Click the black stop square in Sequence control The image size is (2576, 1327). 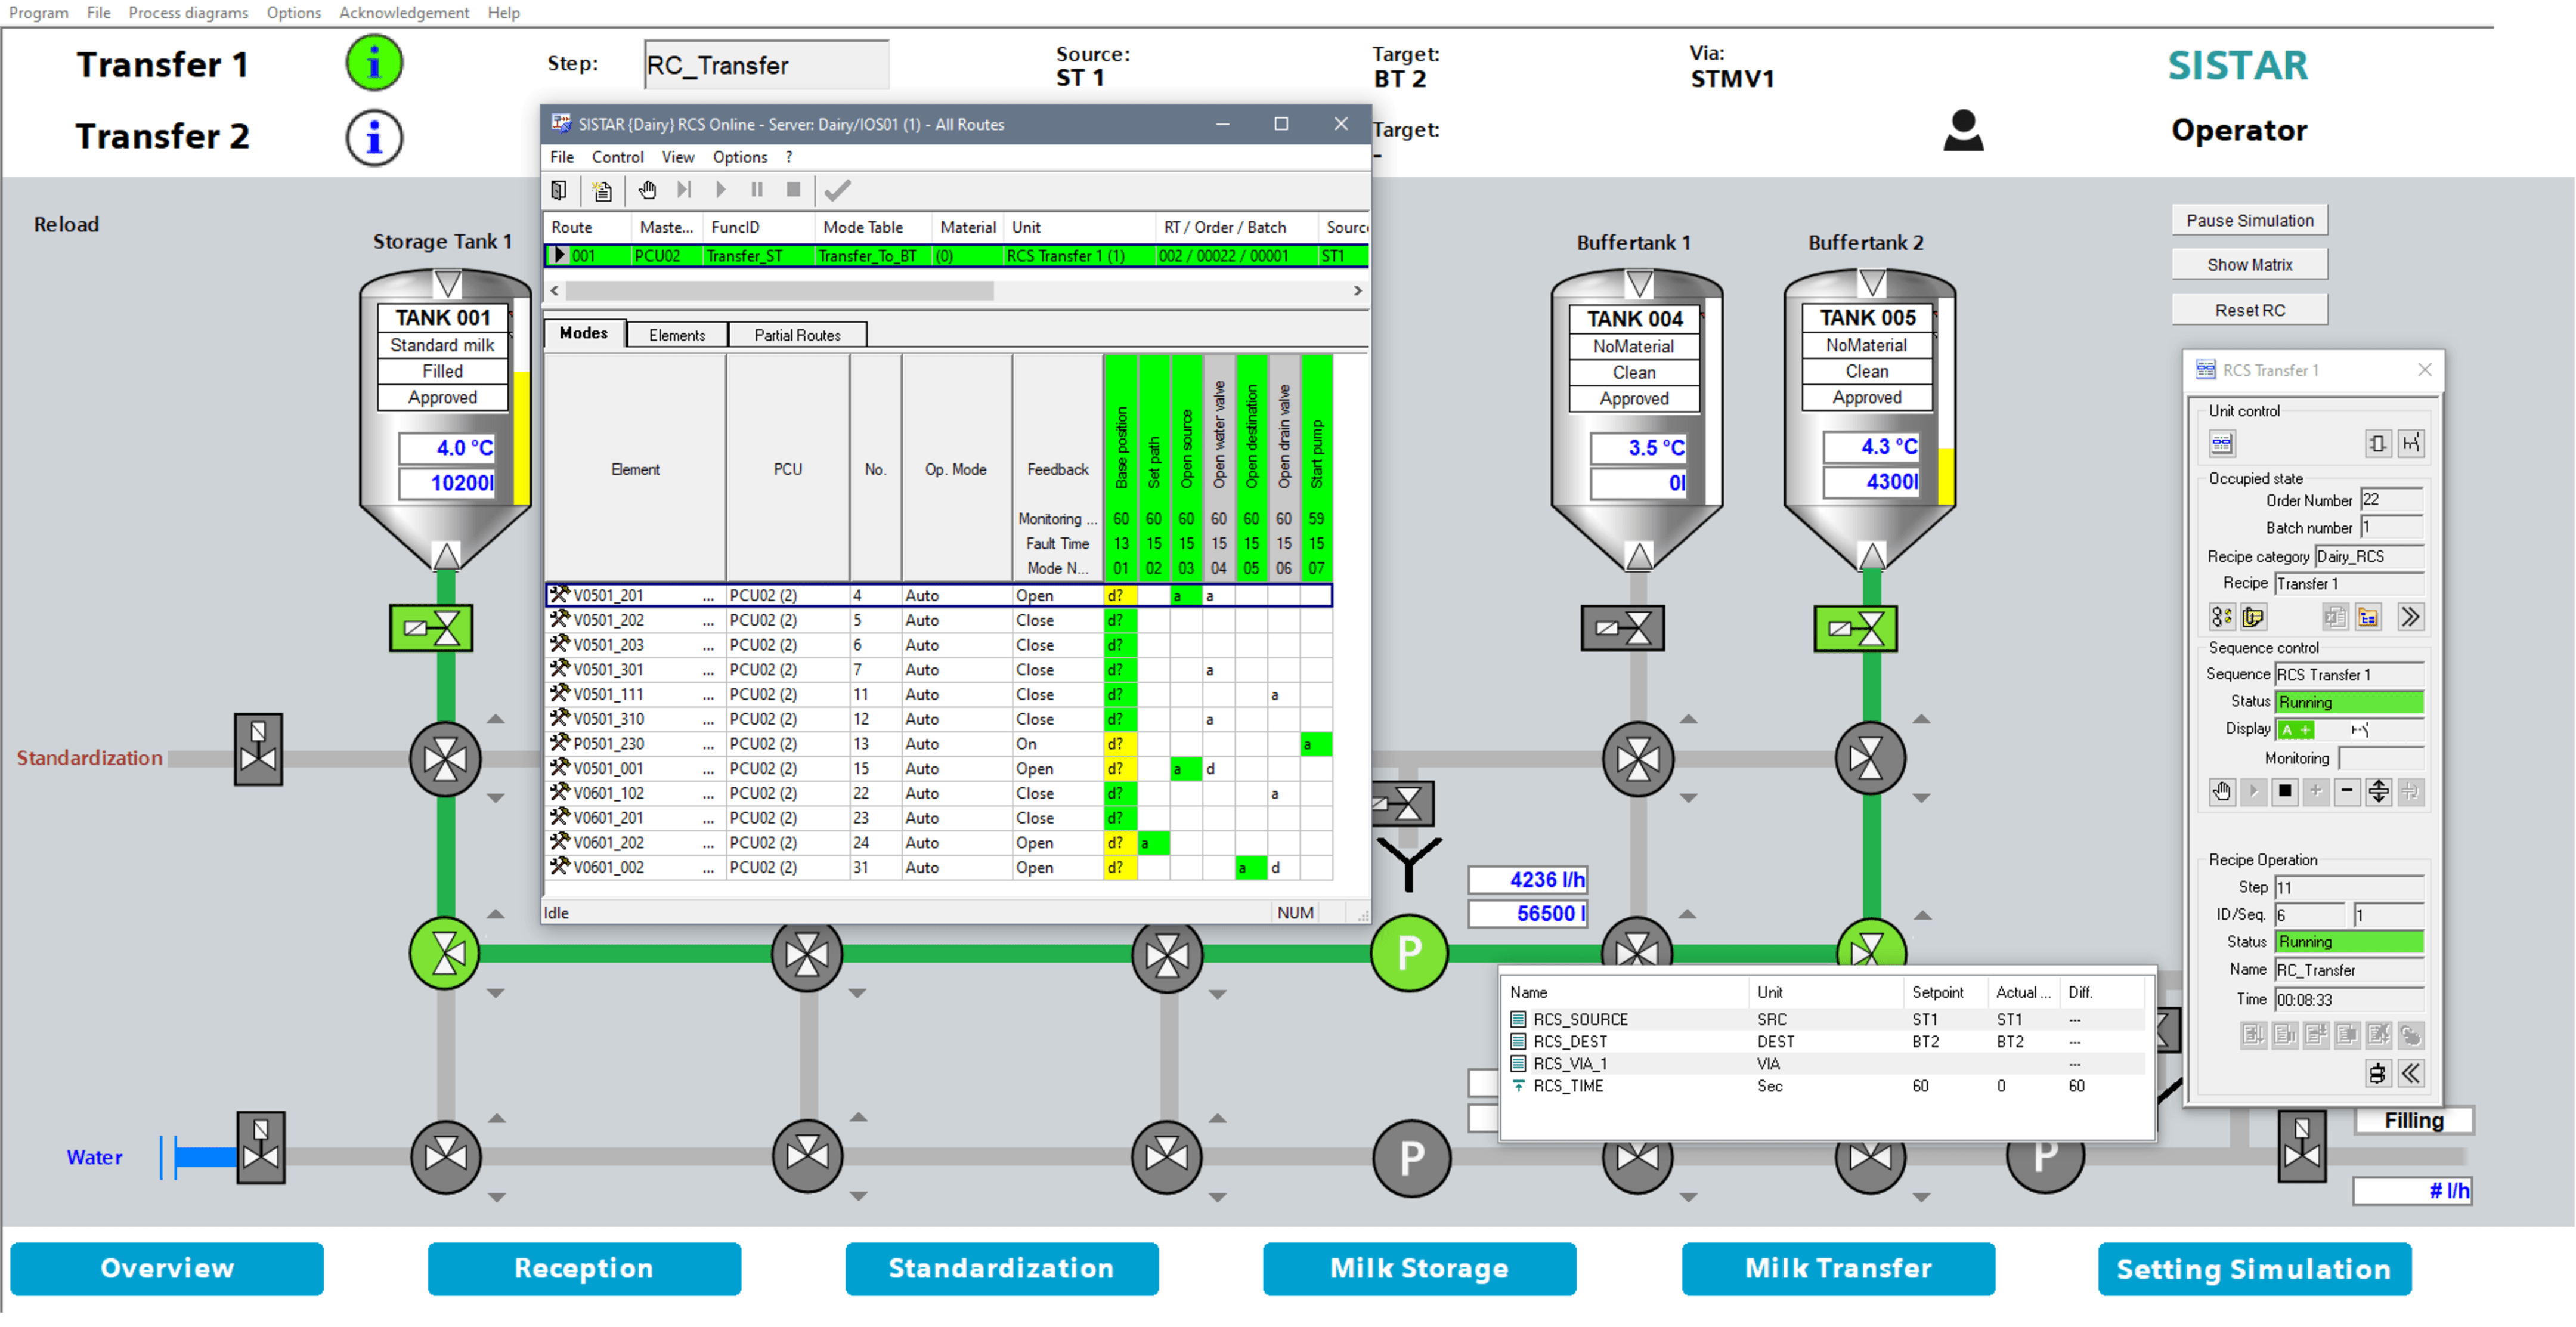2284,792
